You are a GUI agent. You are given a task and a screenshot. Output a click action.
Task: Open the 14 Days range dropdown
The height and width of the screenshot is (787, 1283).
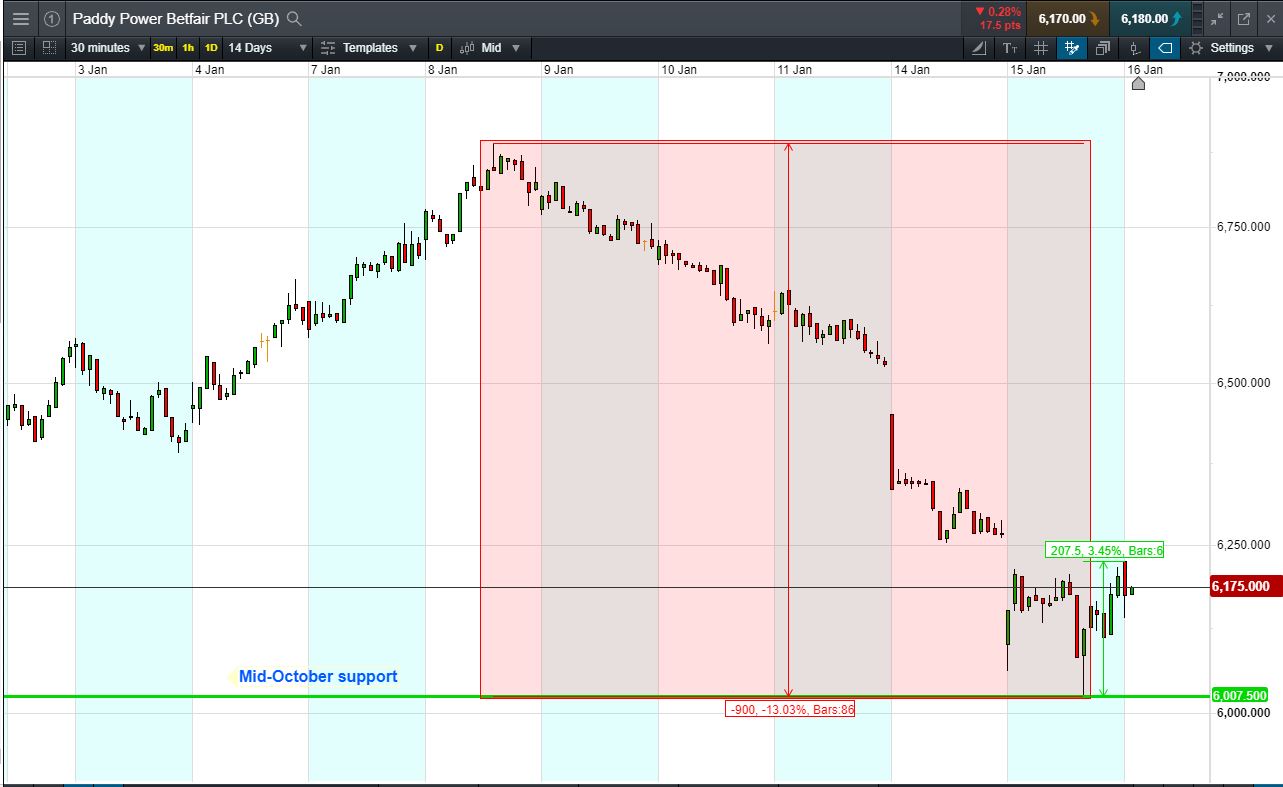click(268, 48)
